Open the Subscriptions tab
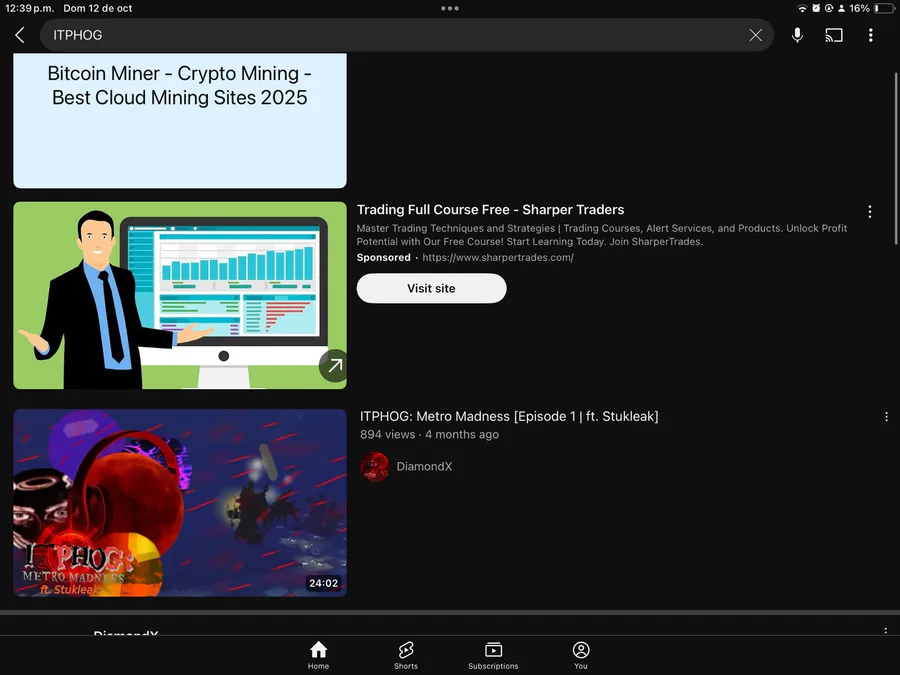 click(x=493, y=655)
